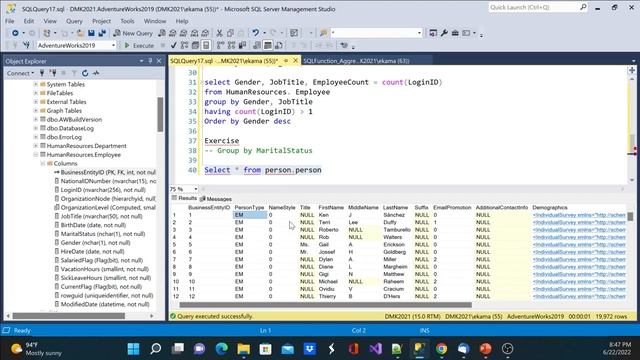Open File Explorer from taskbar
The width and height of the screenshot is (640, 360).
[244, 349]
